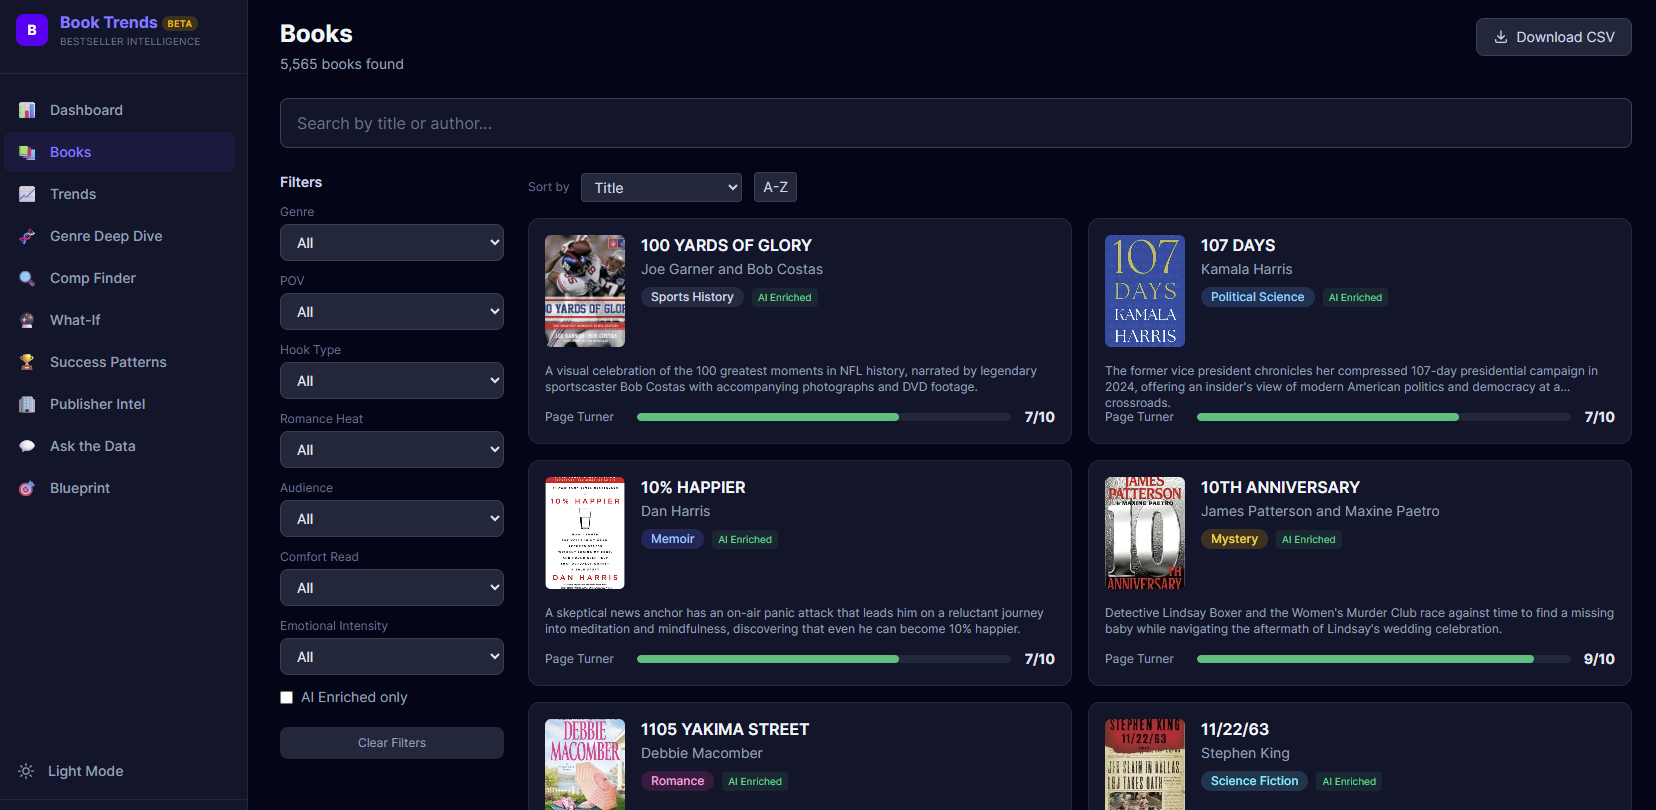Click the Trends chart icon

(x=27, y=194)
